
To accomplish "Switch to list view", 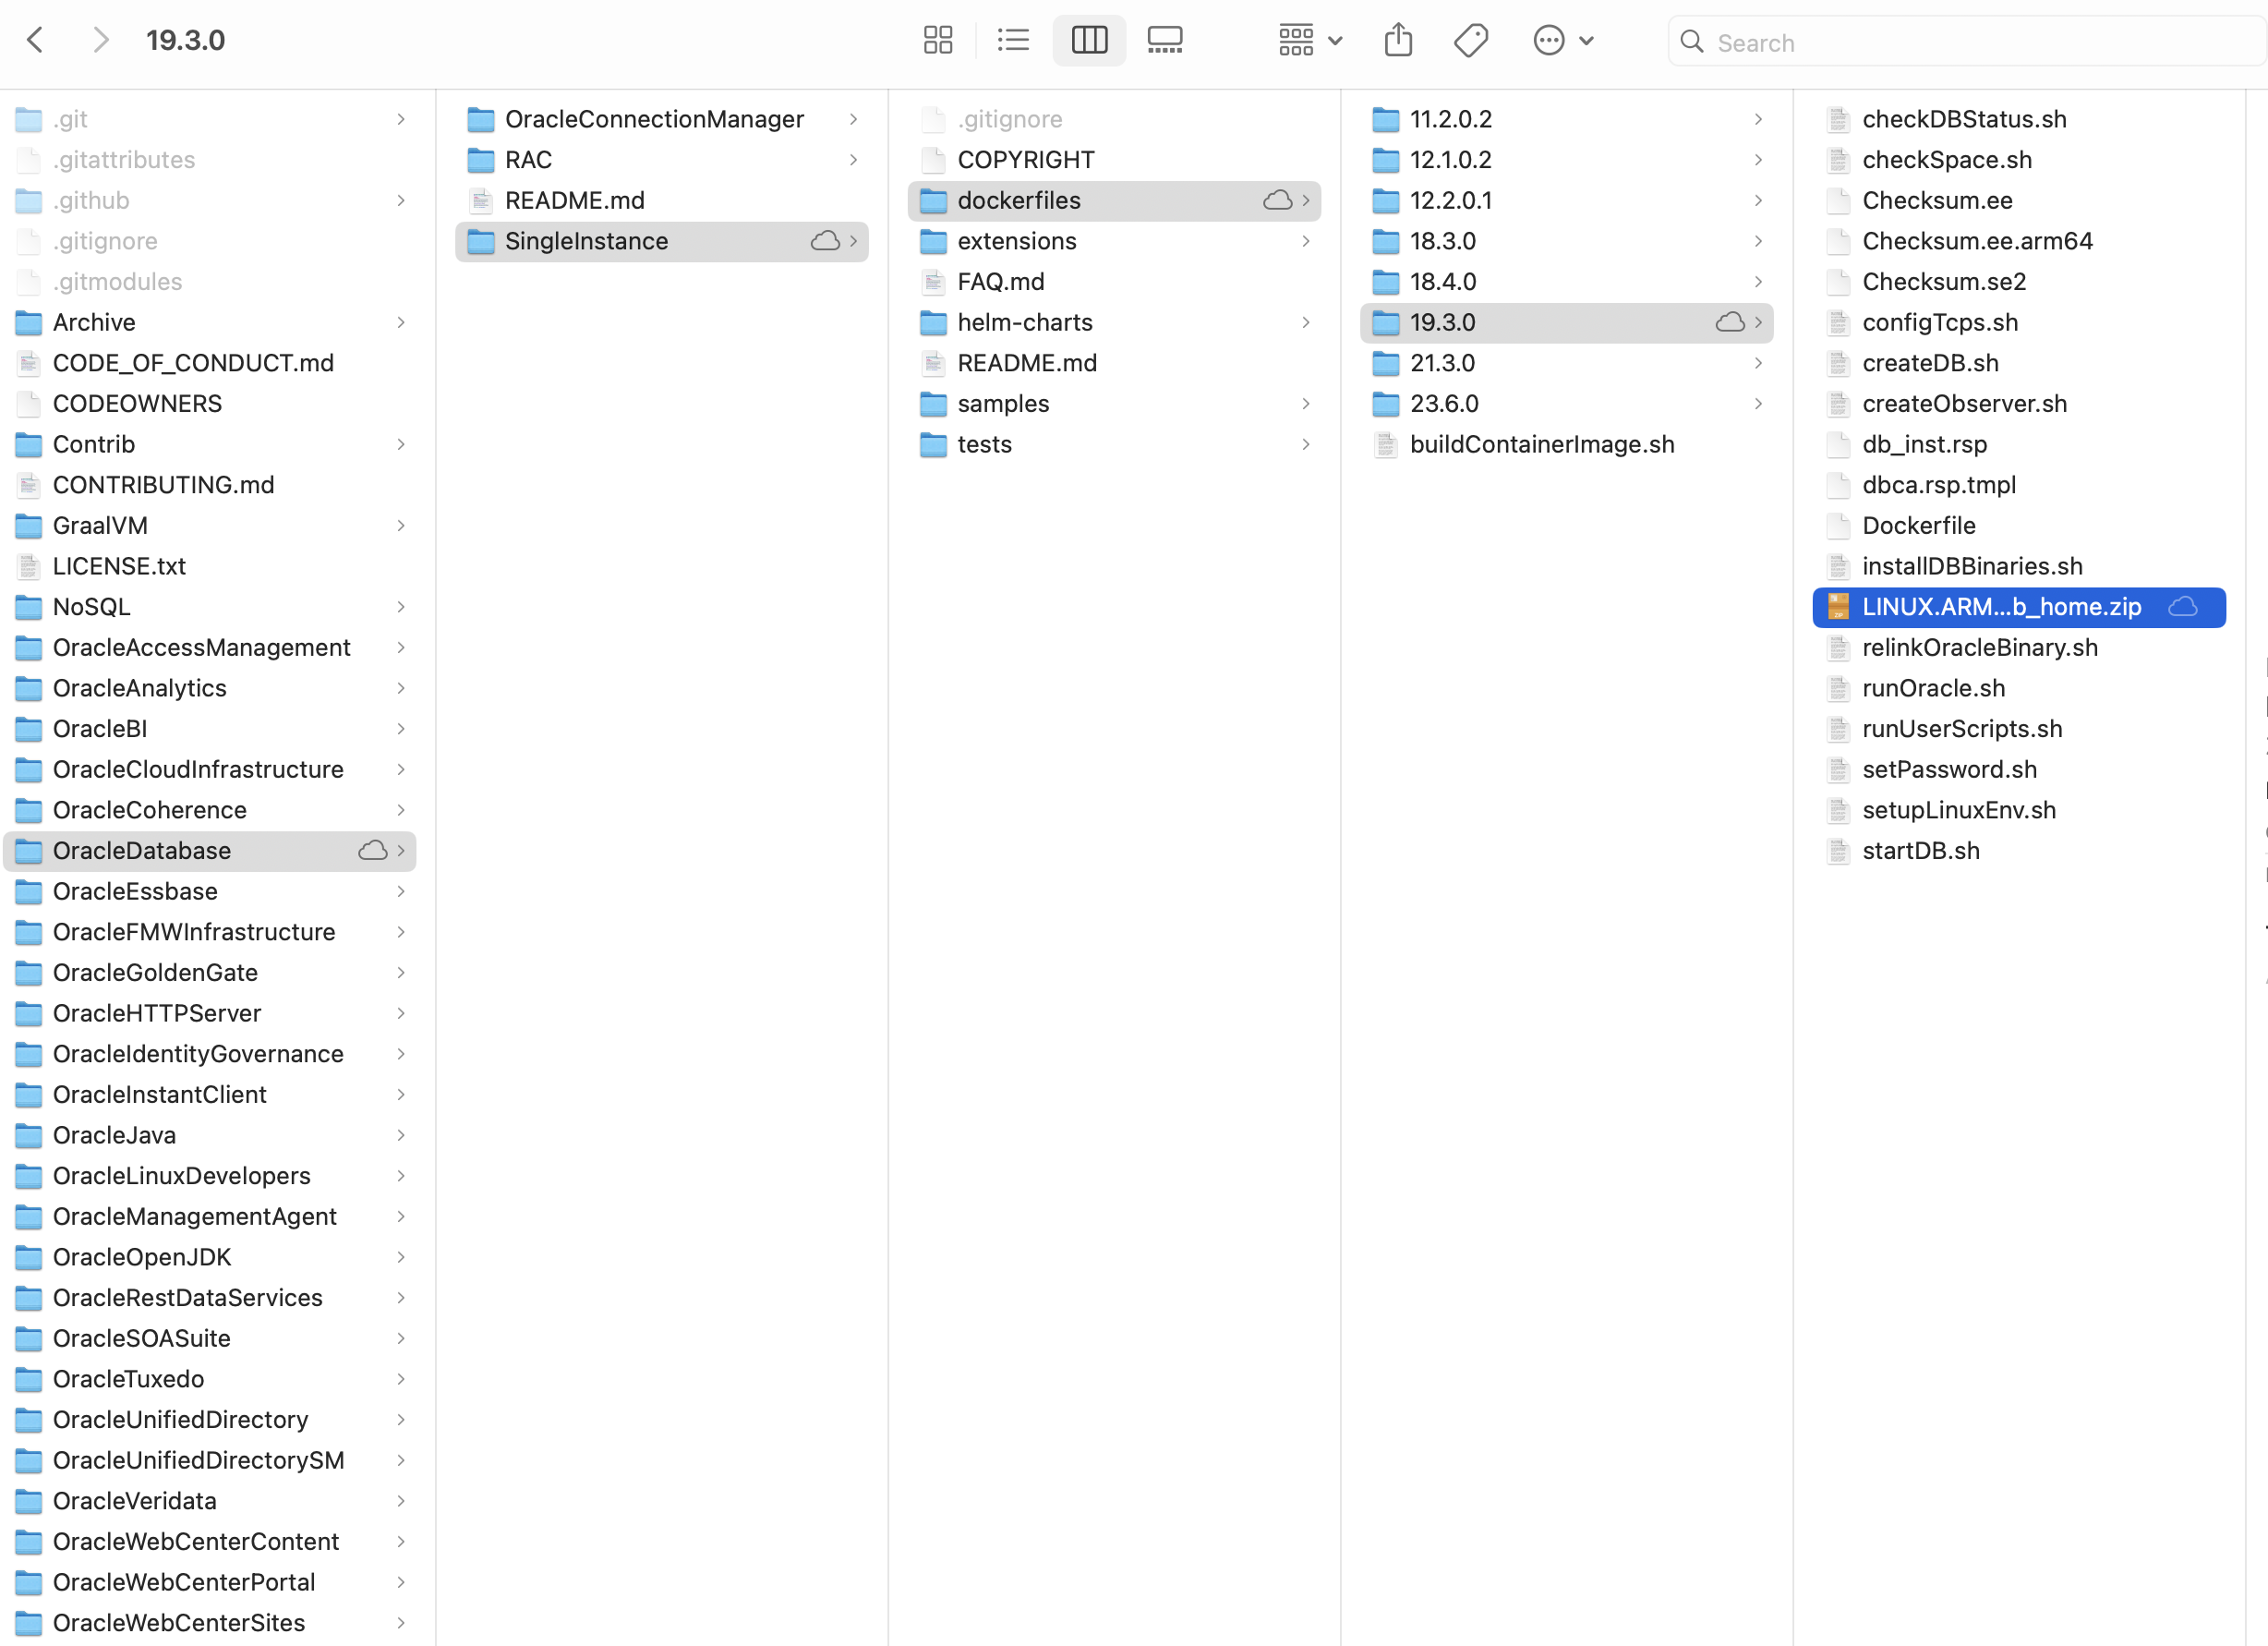I will coord(1013,40).
